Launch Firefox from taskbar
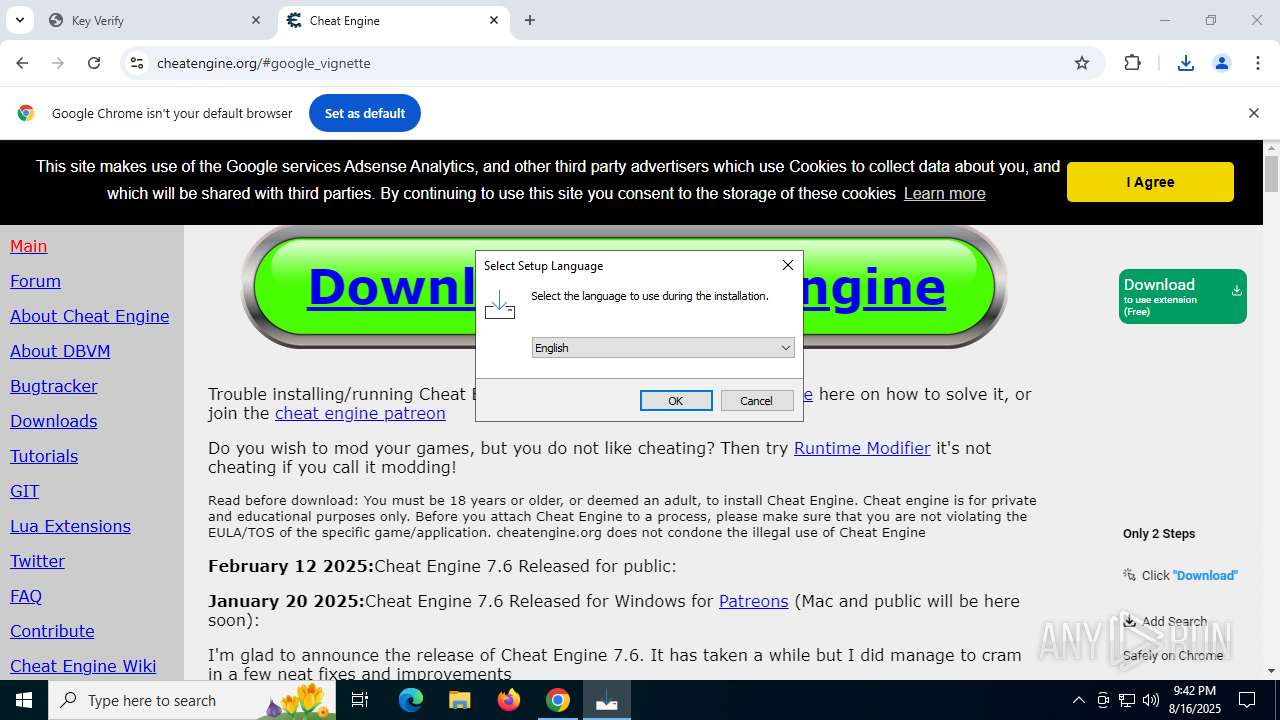 (x=509, y=700)
